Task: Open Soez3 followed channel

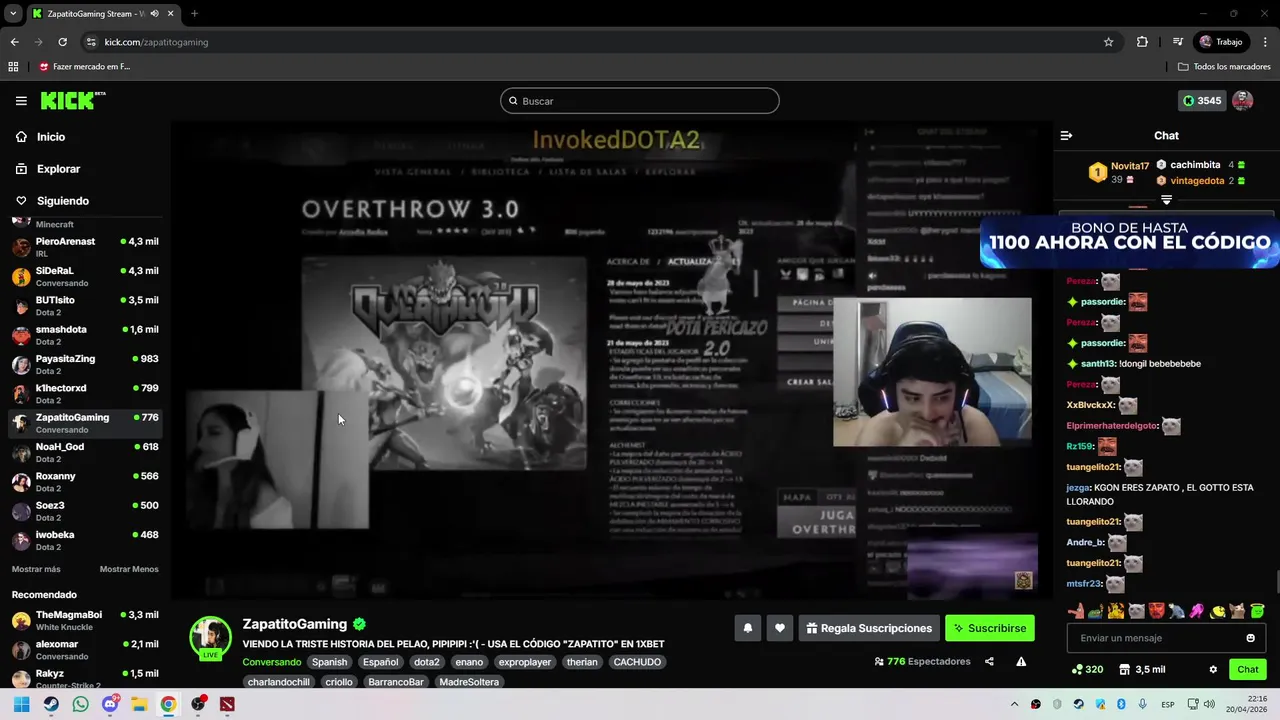Action: coord(84,511)
